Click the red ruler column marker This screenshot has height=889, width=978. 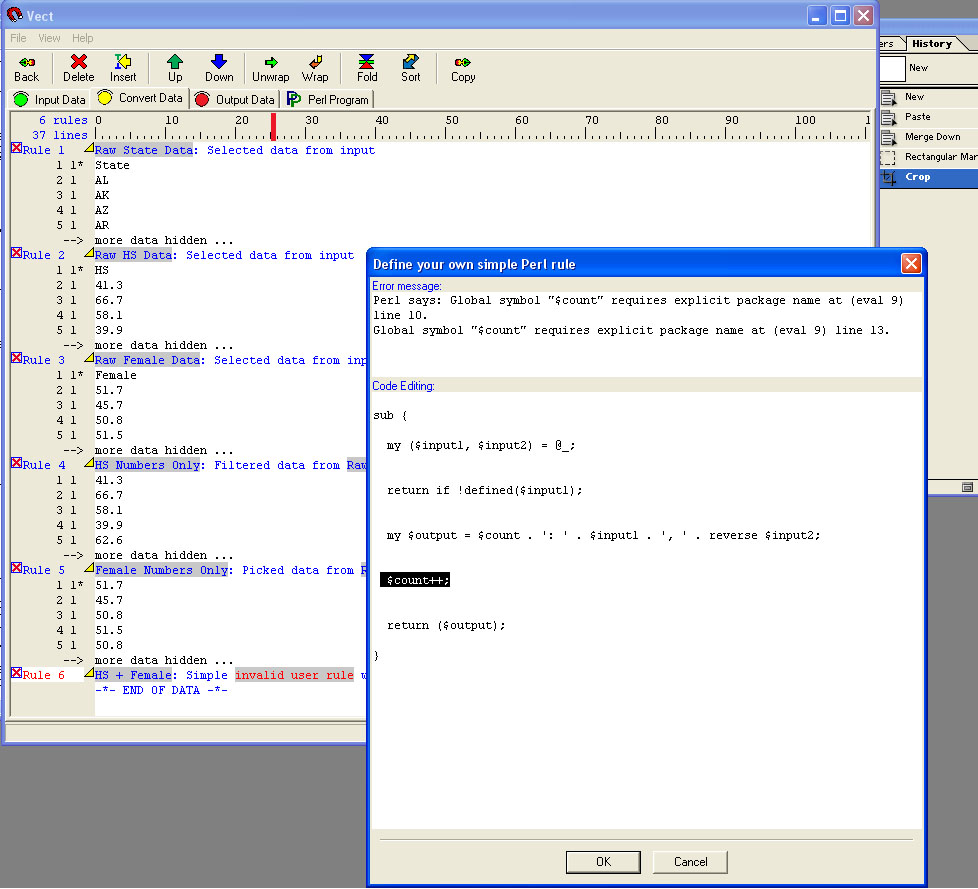pos(273,127)
